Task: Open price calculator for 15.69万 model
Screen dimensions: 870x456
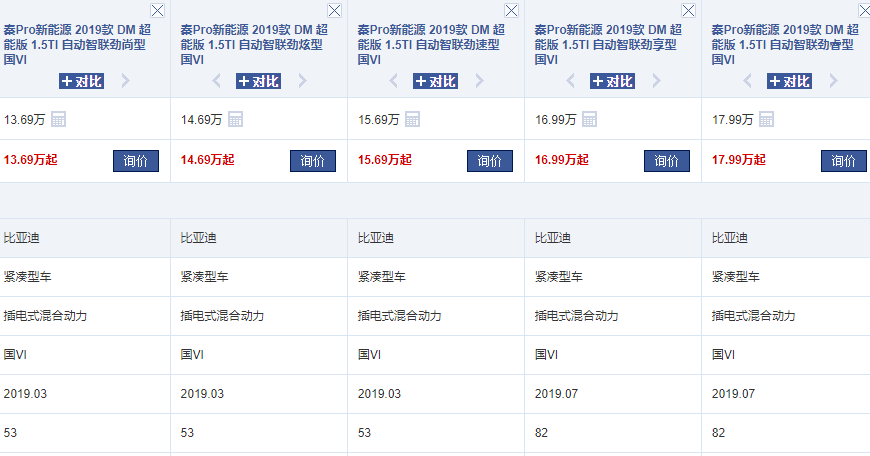Action: [x=413, y=120]
